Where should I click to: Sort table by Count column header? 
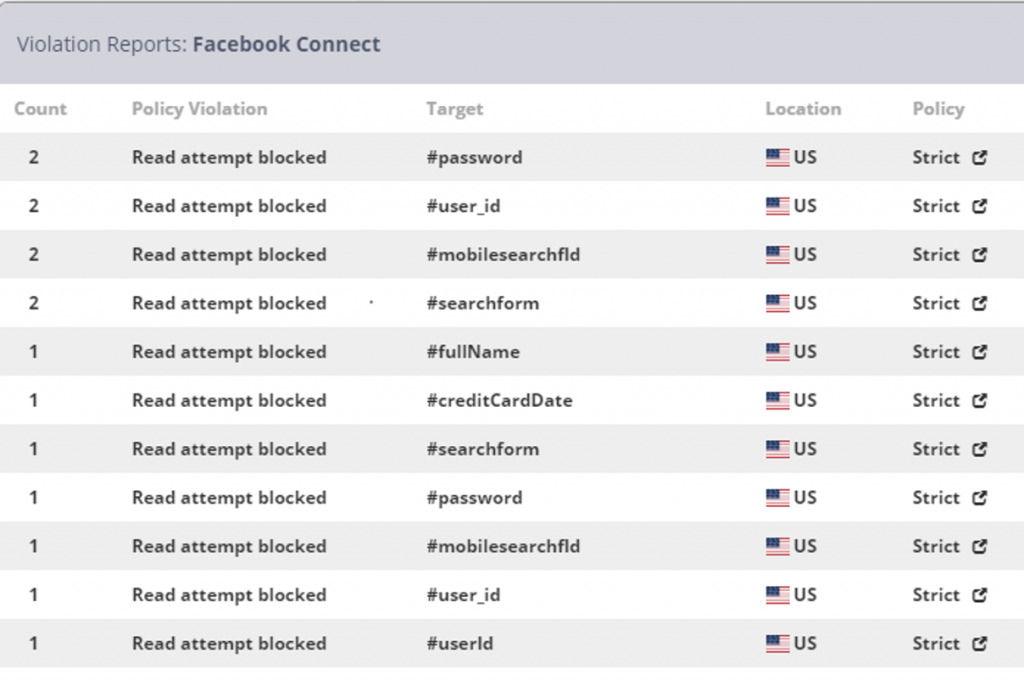40,108
